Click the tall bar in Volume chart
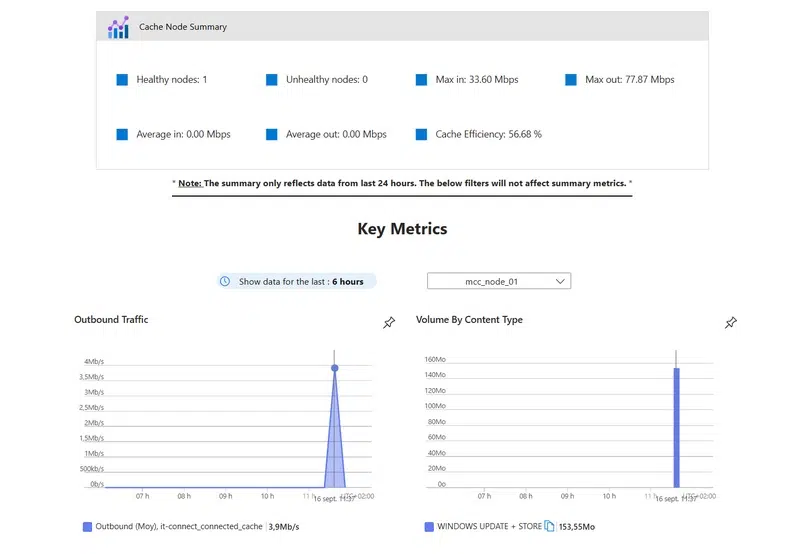Viewport: 800px width, 554px height. tap(676, 427)
